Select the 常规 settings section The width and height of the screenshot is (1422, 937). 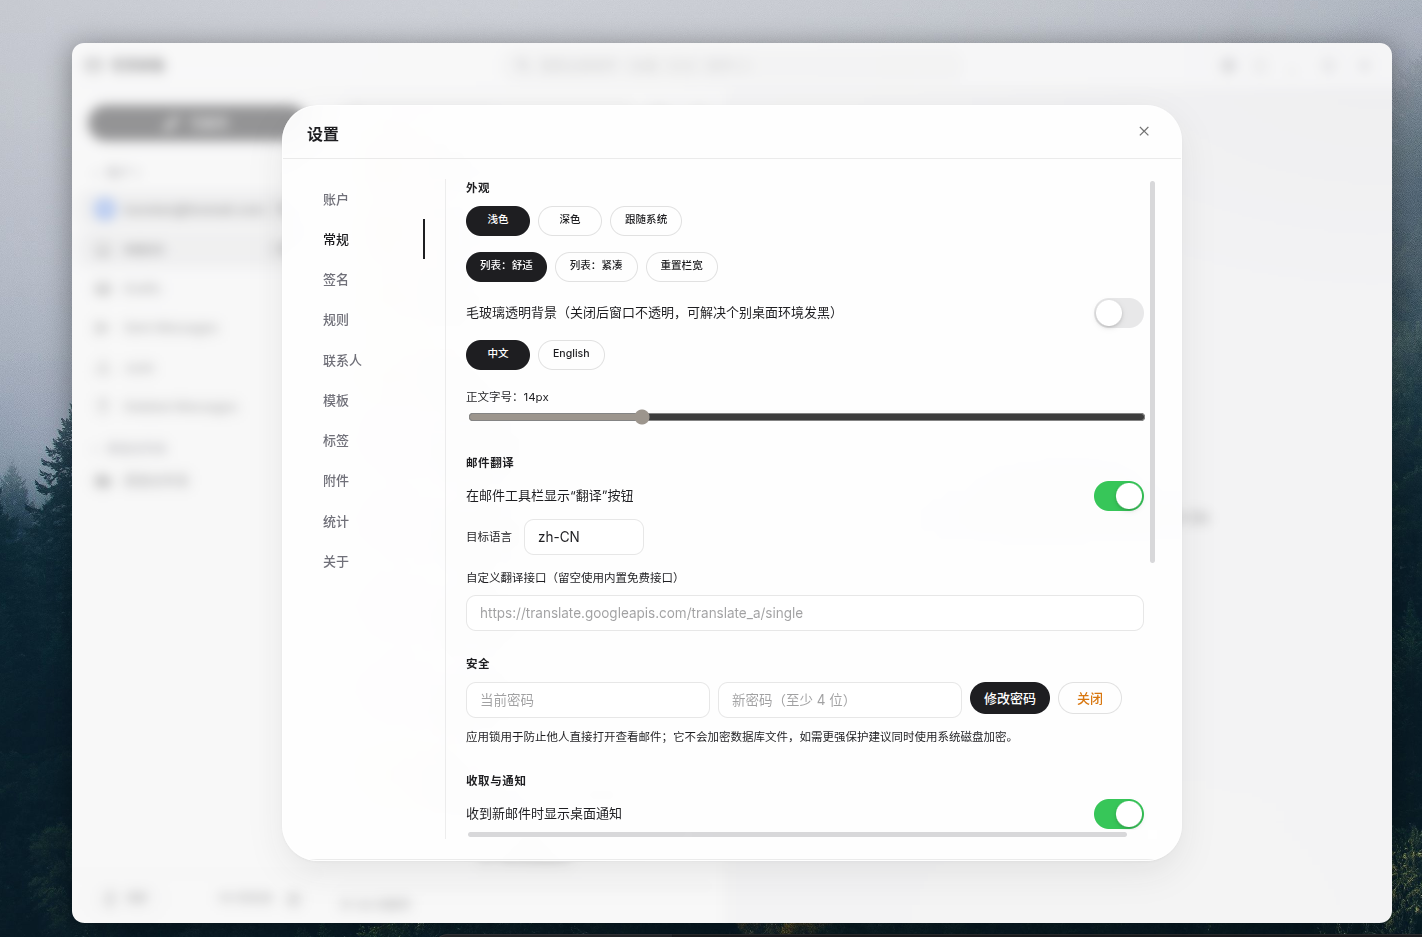tap(336, 240)
